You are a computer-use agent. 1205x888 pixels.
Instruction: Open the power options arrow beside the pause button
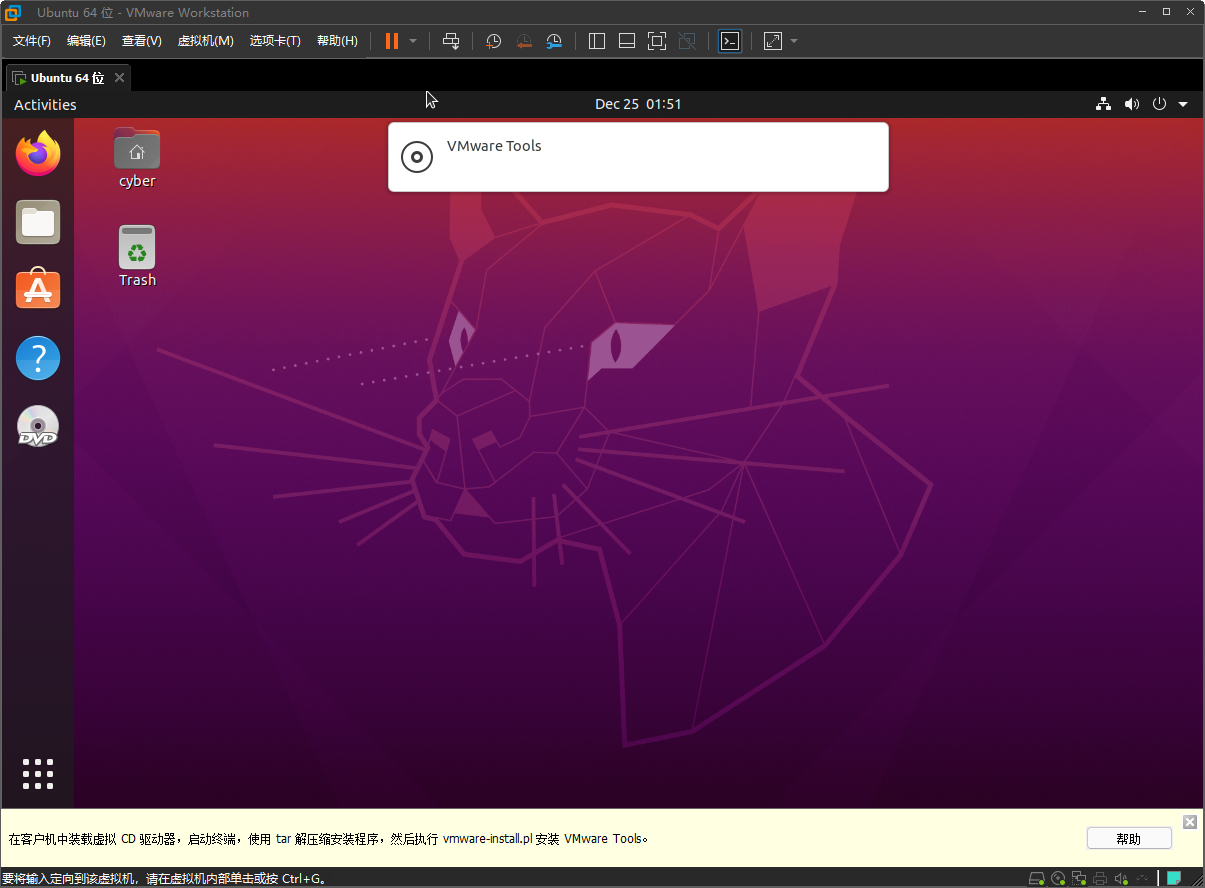pyautogui.click(x=413, y=41)
